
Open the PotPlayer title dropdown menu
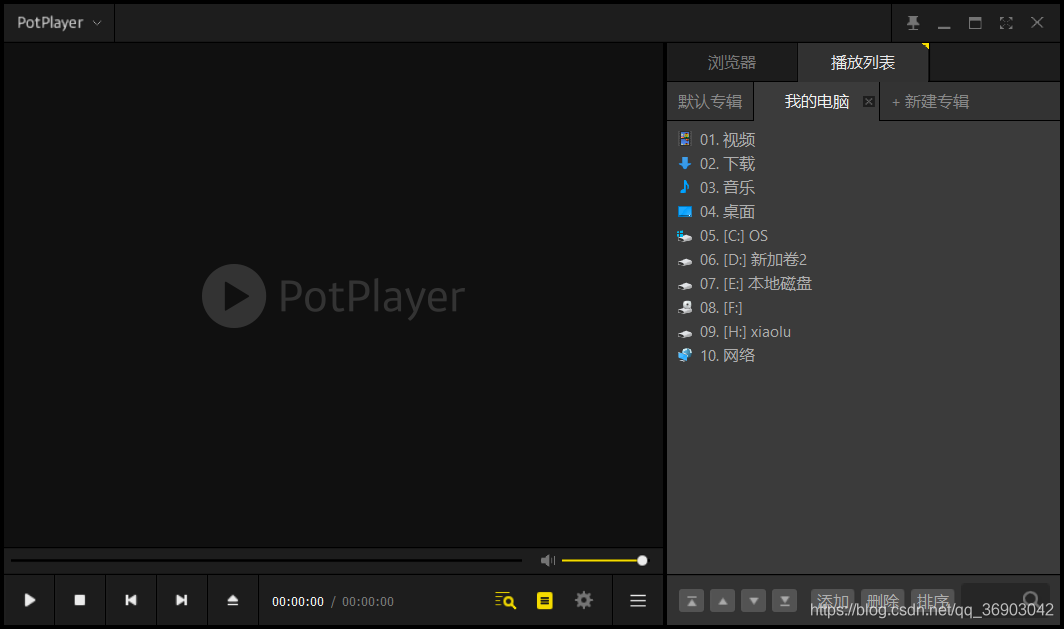tap(57, 22)
